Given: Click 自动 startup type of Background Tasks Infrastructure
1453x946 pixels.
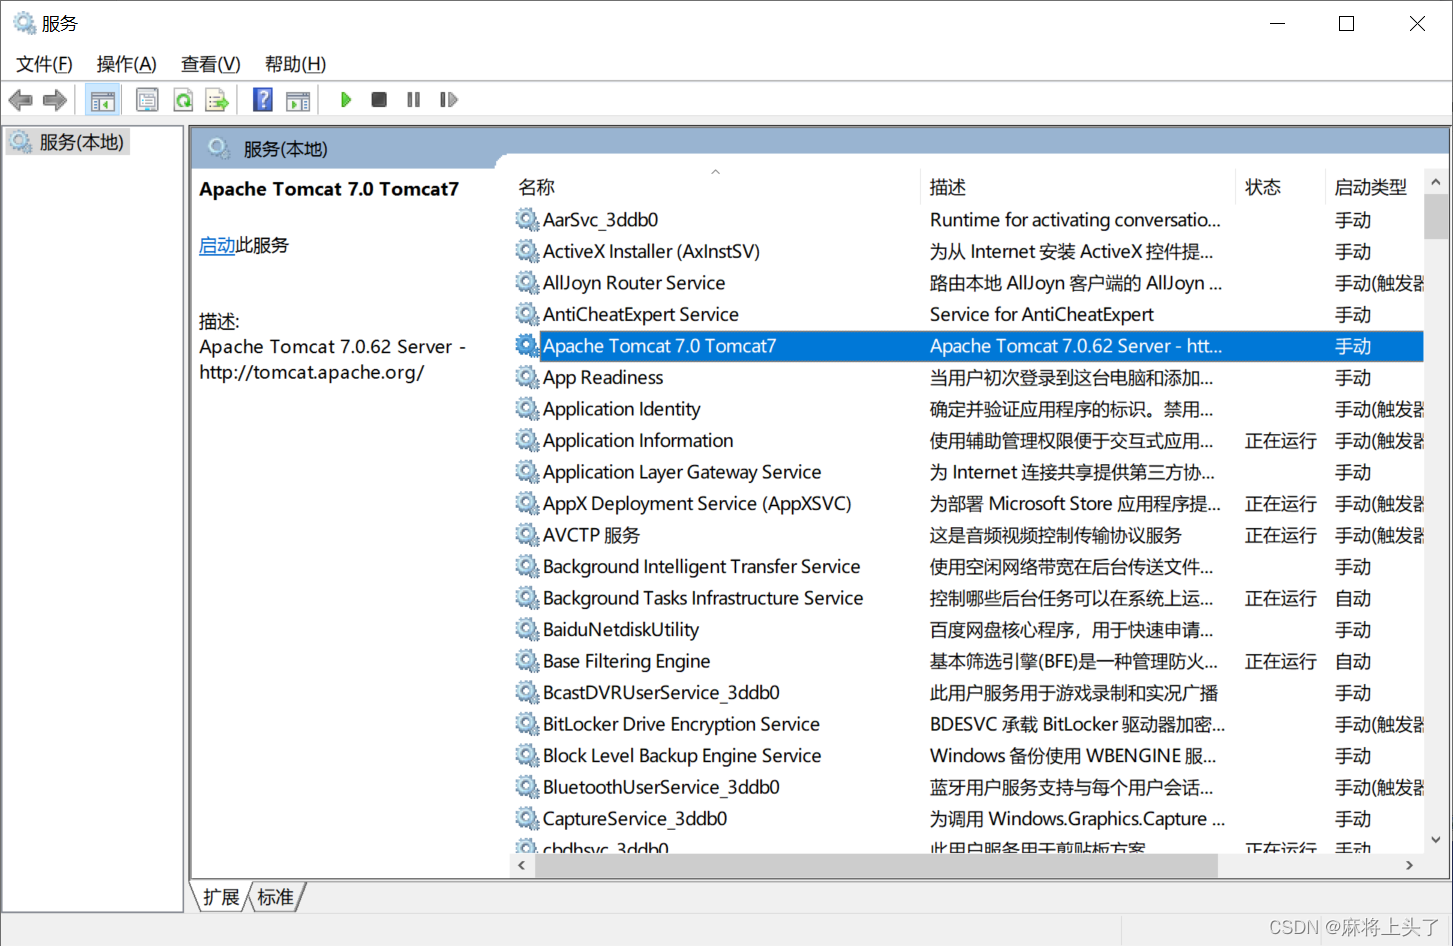Looking at the screenshot, I should (1353, 598).
